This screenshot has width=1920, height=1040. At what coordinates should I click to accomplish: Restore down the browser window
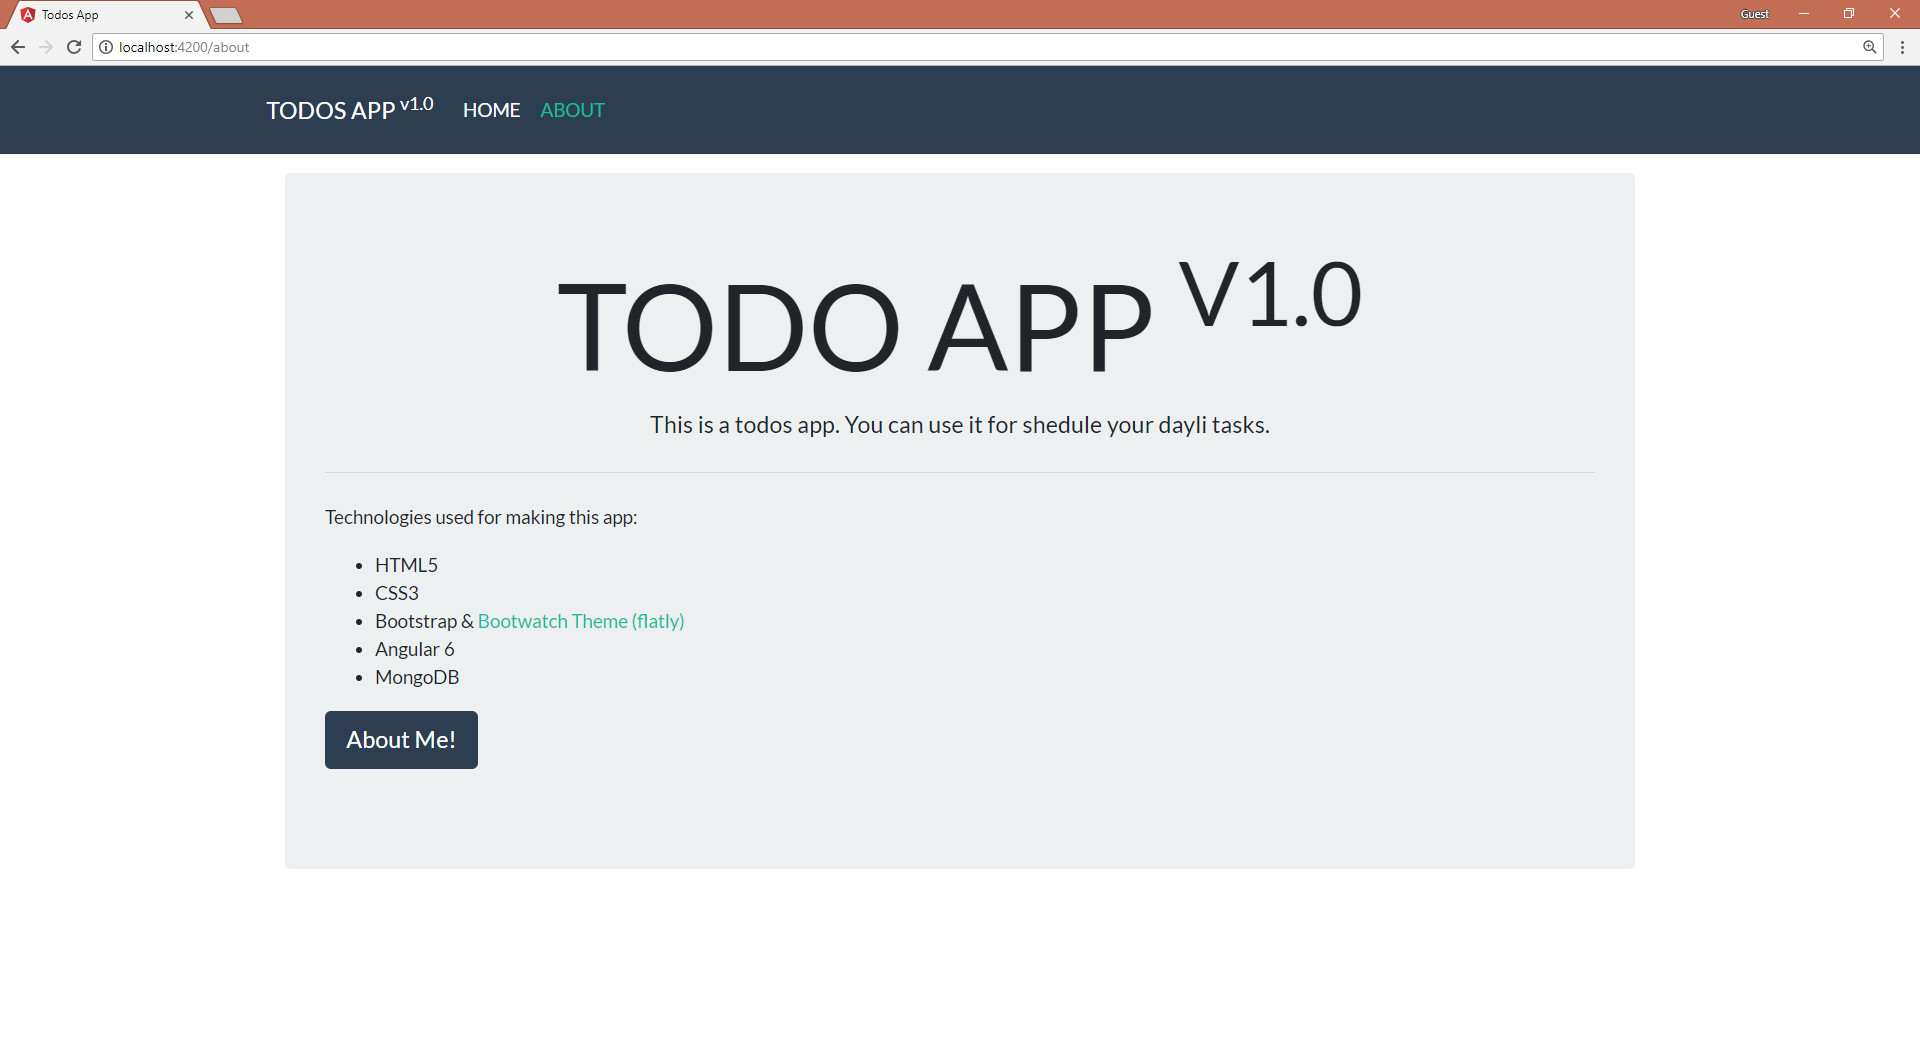click(x=1849, y=14)
